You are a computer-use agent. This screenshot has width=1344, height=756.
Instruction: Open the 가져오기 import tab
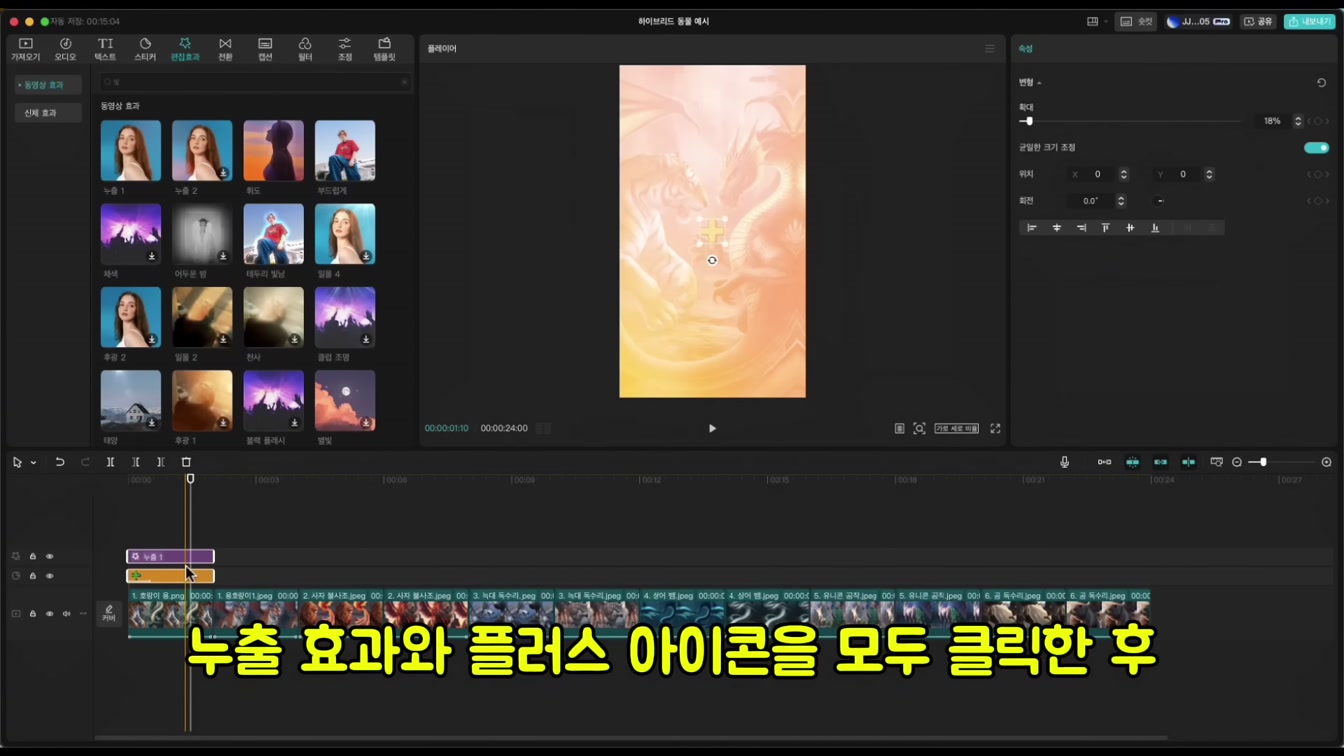click(26, 49)
